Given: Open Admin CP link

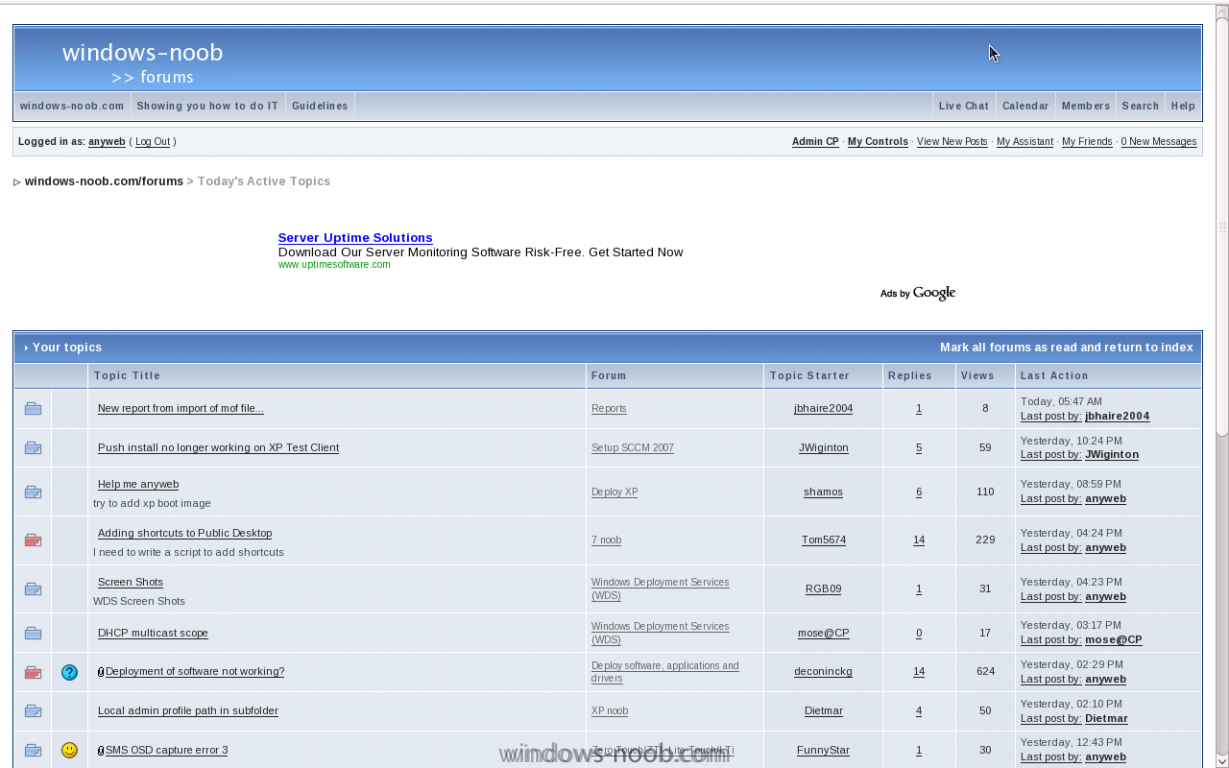Looking at the screenshot, I should [x=815, y=142].
